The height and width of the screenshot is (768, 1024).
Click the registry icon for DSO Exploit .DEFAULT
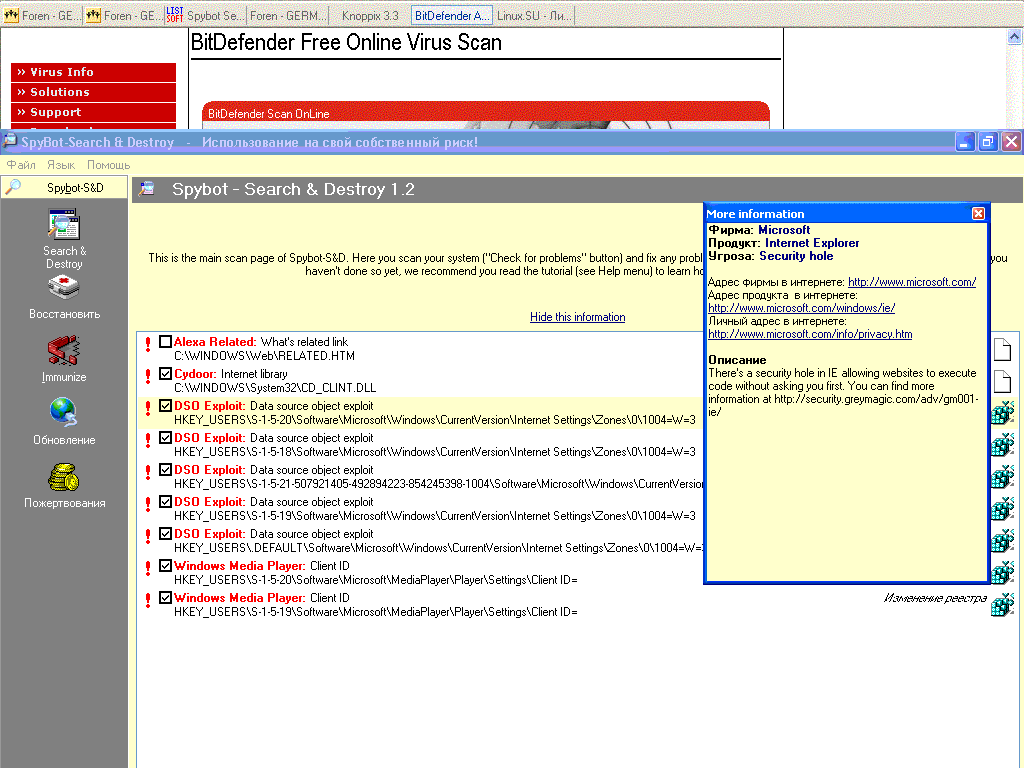pos(1002,541)
